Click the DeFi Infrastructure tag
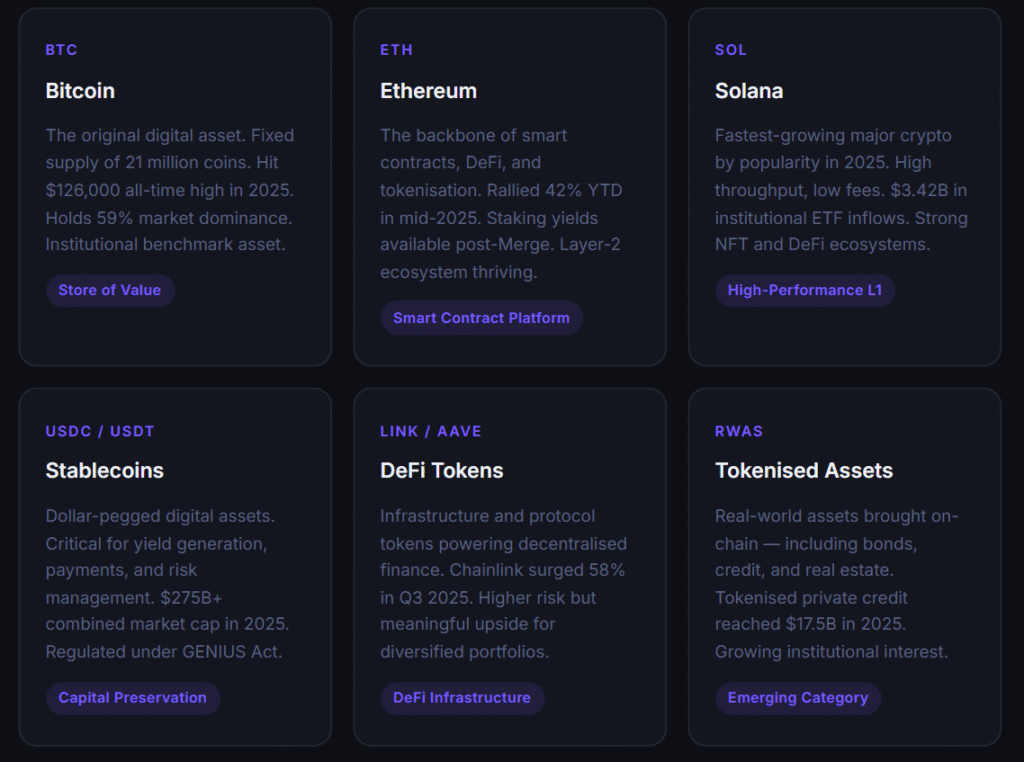 click(462, 698)
